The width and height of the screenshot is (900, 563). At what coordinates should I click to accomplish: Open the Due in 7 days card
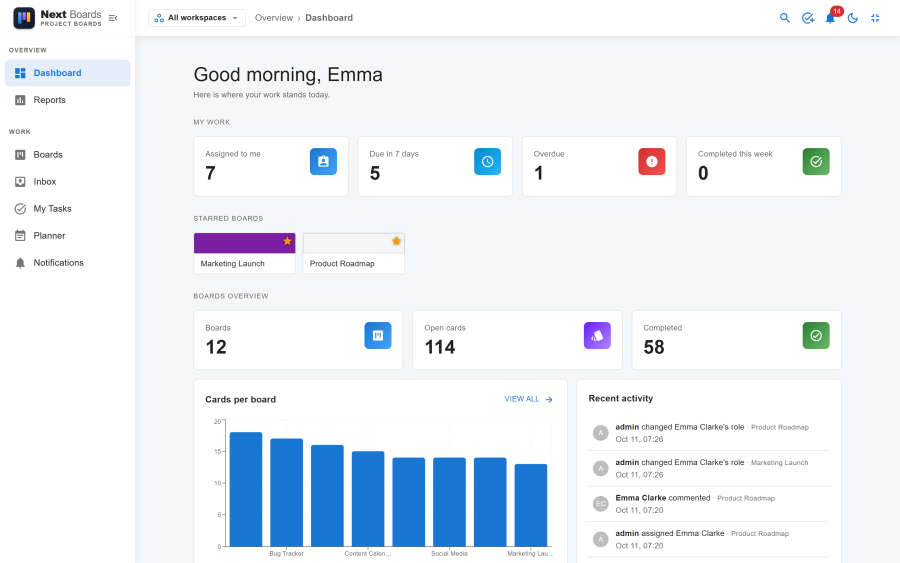tap(435, 166)
